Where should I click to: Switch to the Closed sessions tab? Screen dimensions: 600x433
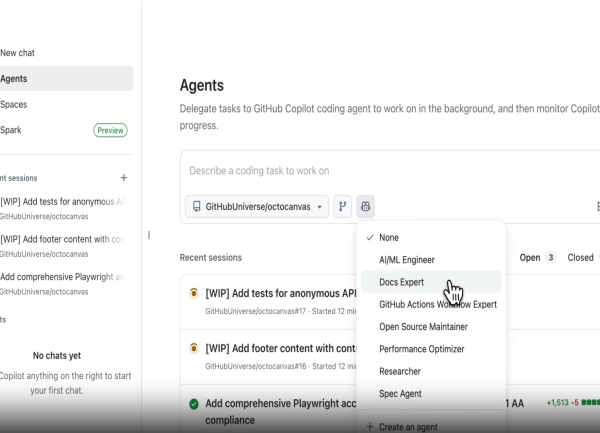(x=580, y=258)
